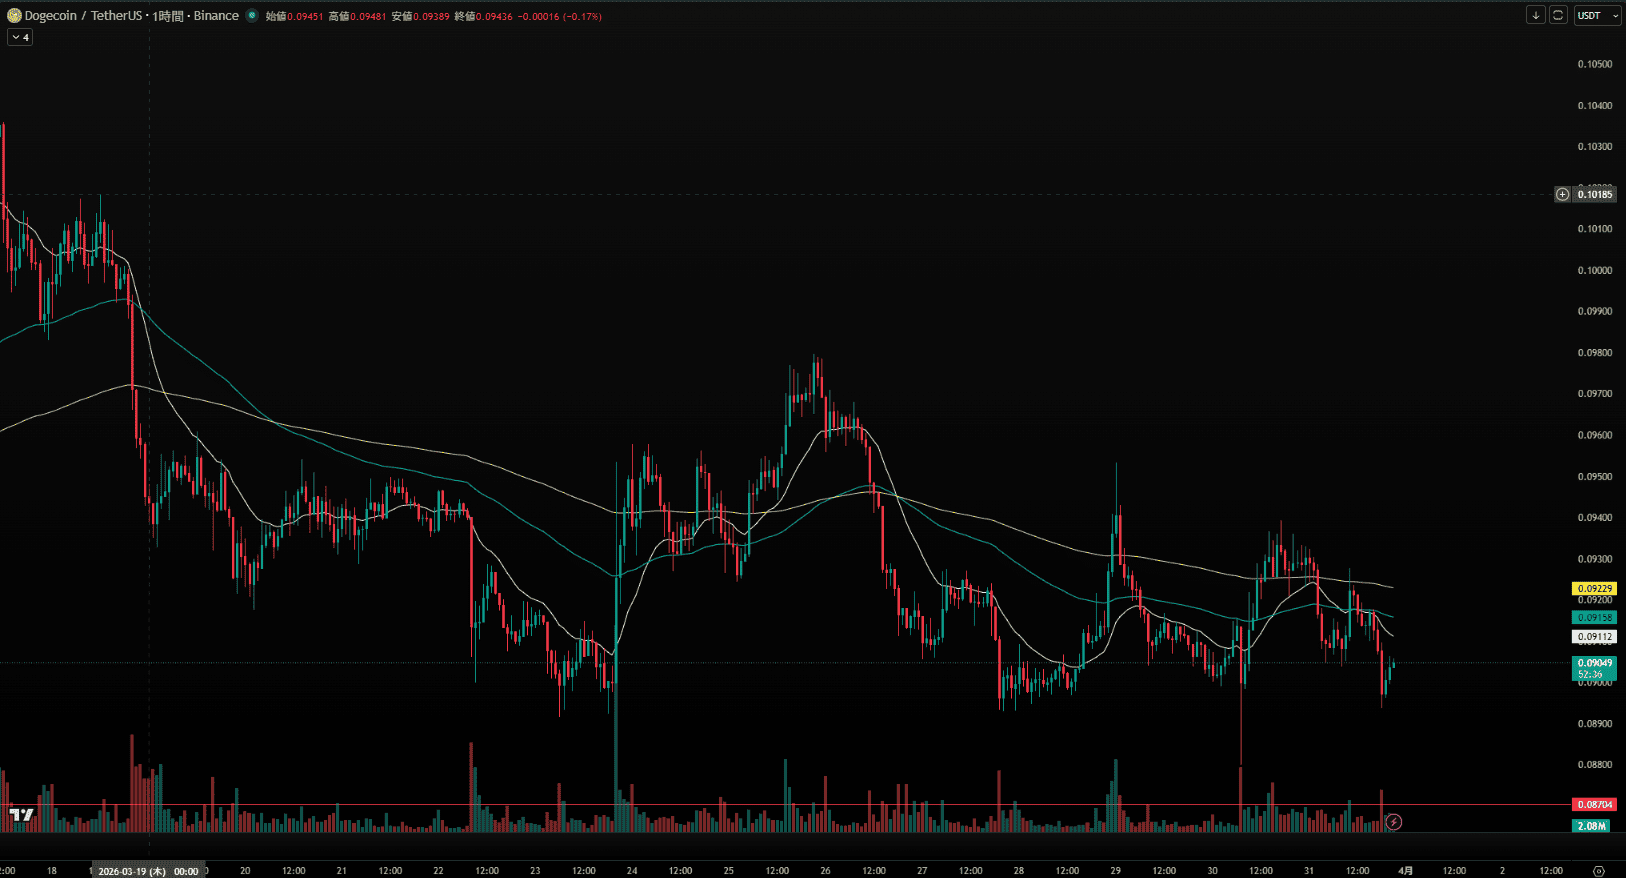The width and height of the screenshot is (1626, 878).
Task: Click the plus icon beside the 0.10185 price
Action: pyautogui.click(x=1562, y=194)
